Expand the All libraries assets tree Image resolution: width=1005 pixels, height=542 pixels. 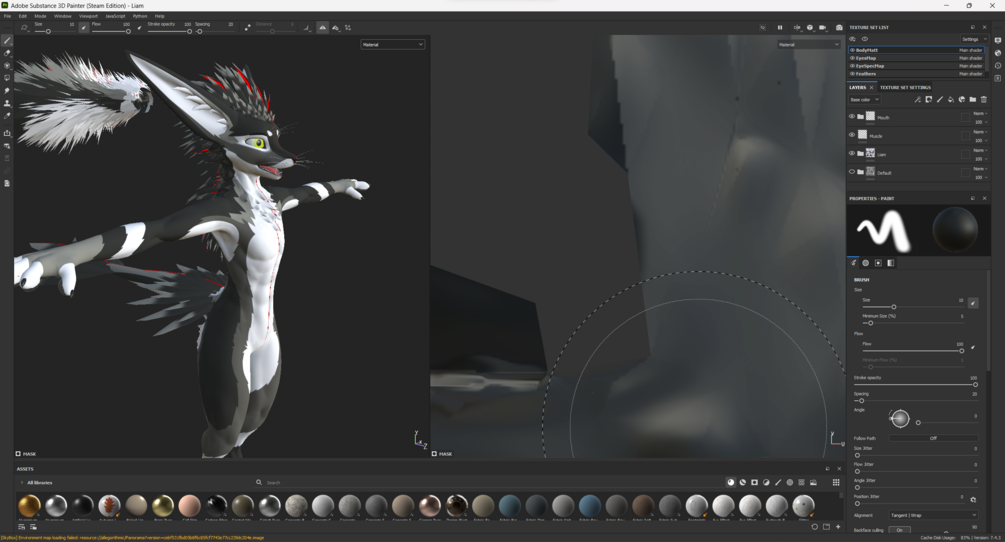pos(22,482)
